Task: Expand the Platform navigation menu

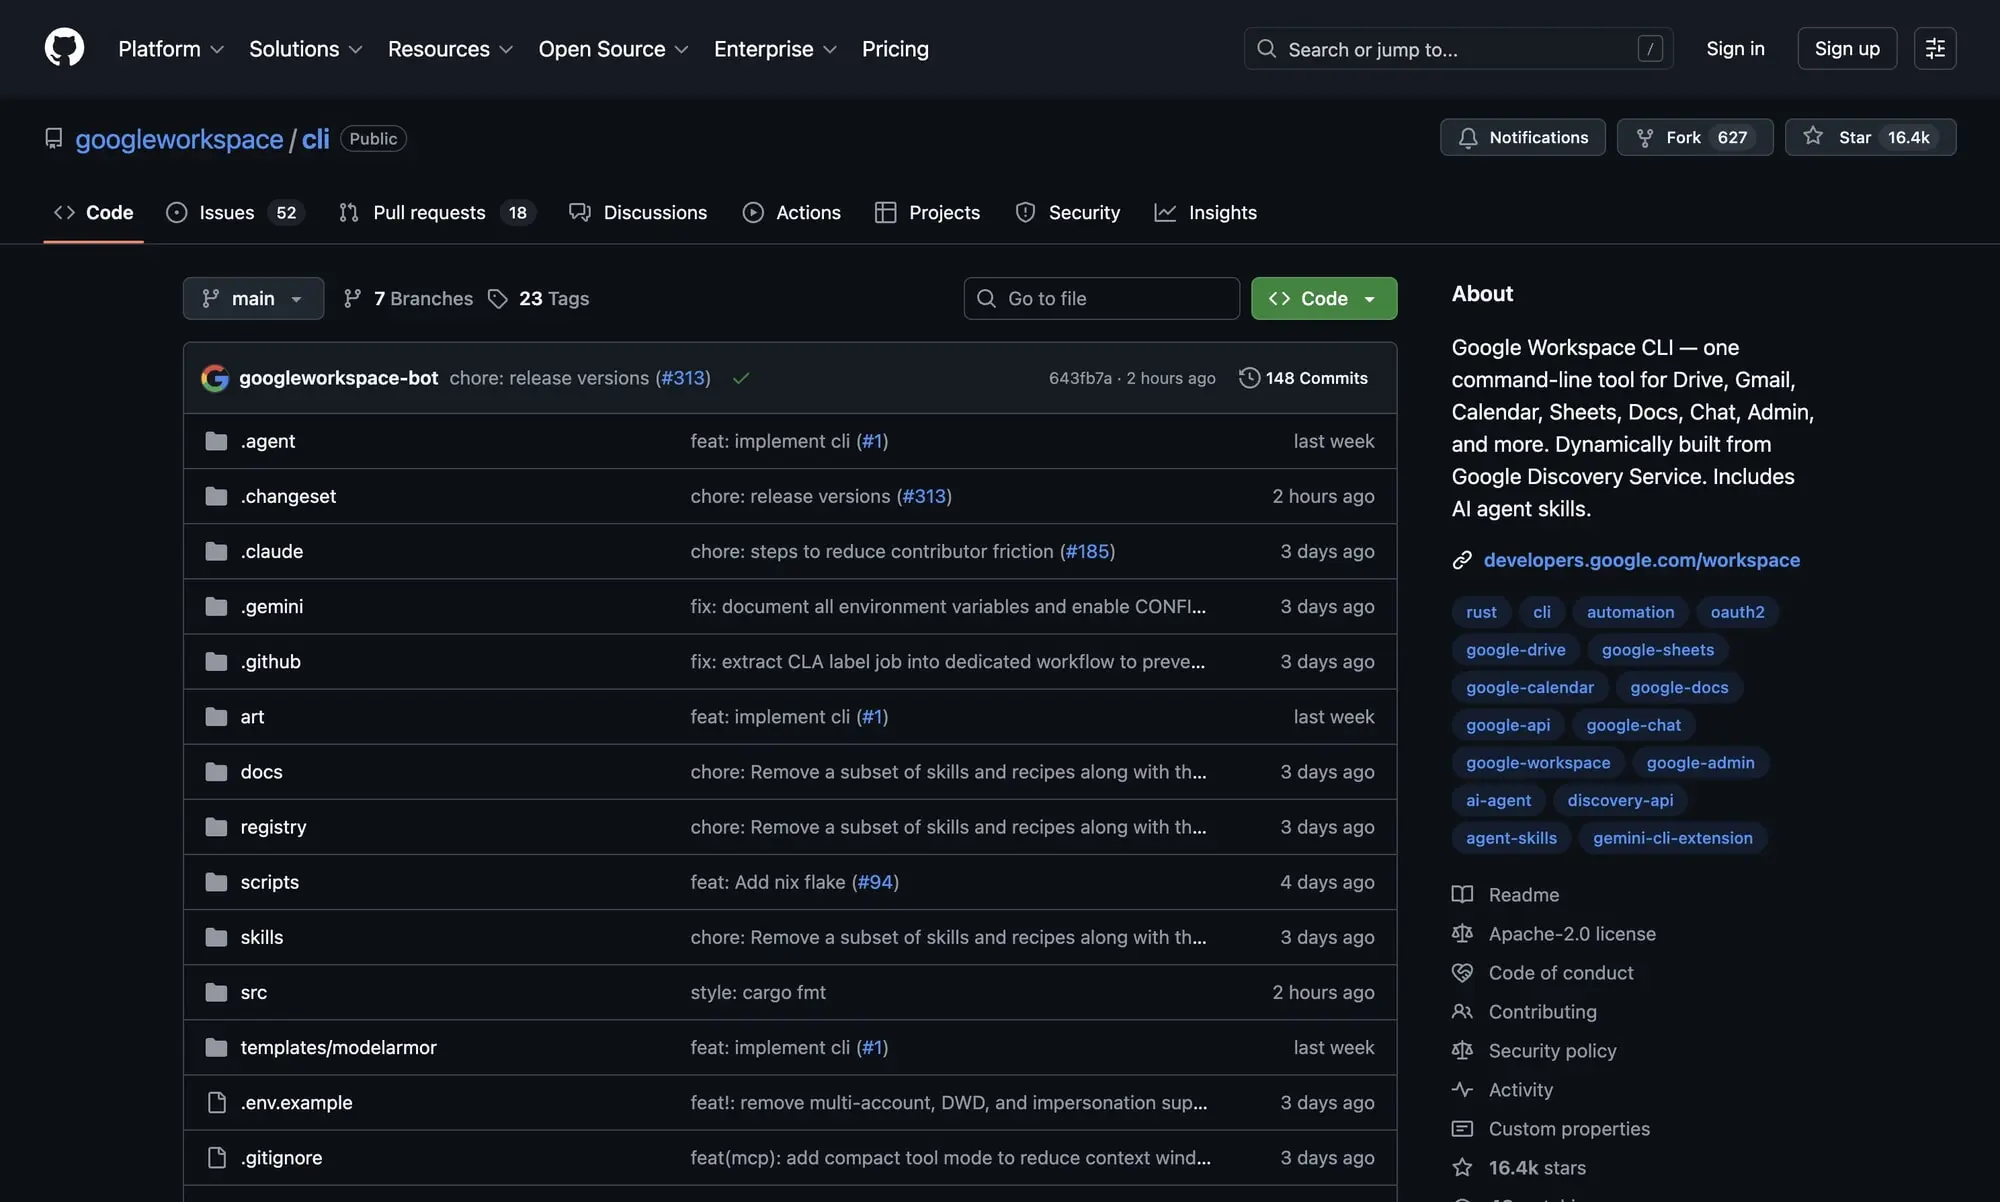Action: pyautogui.click(x=170, y=49)
